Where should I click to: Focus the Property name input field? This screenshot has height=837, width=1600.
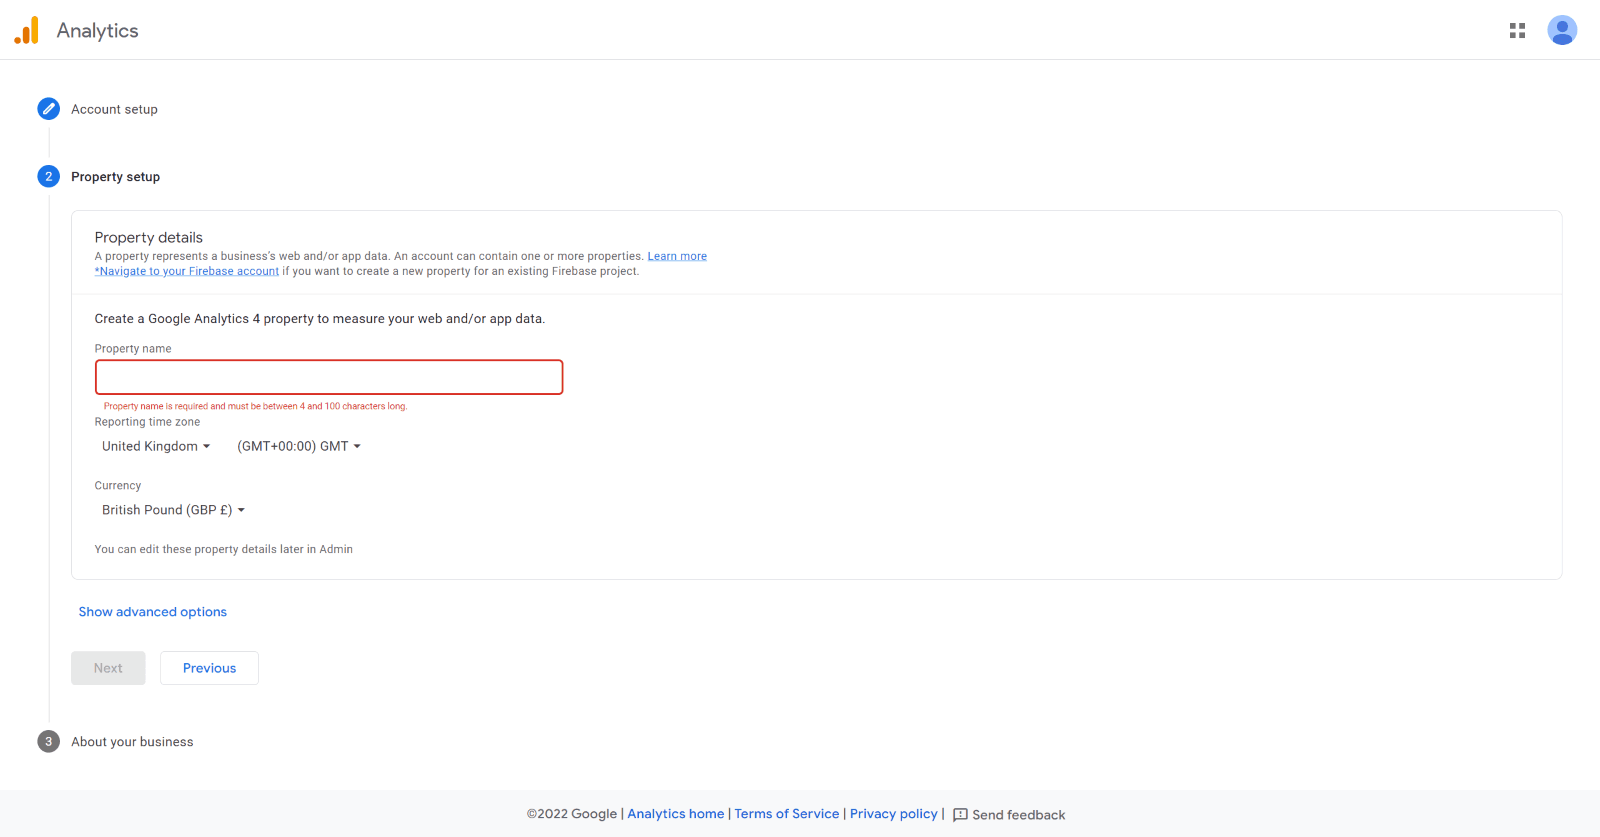329,377
